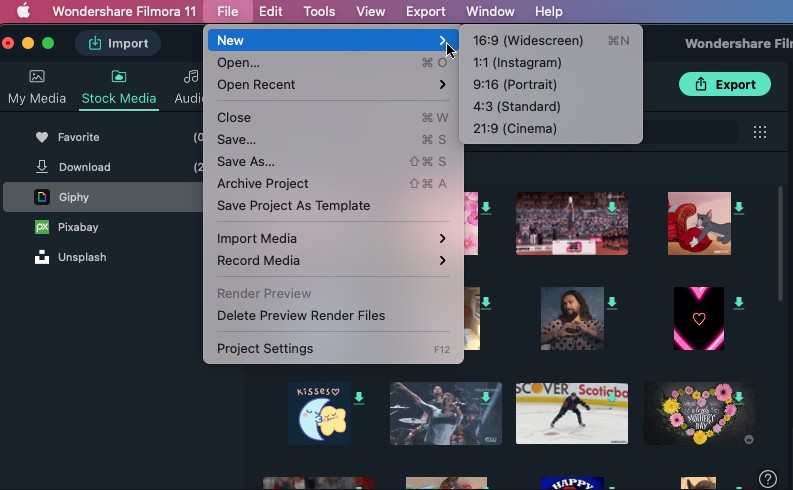793x490 pixels.
Task: Select Giphy stock source
Action: [104, 197]
